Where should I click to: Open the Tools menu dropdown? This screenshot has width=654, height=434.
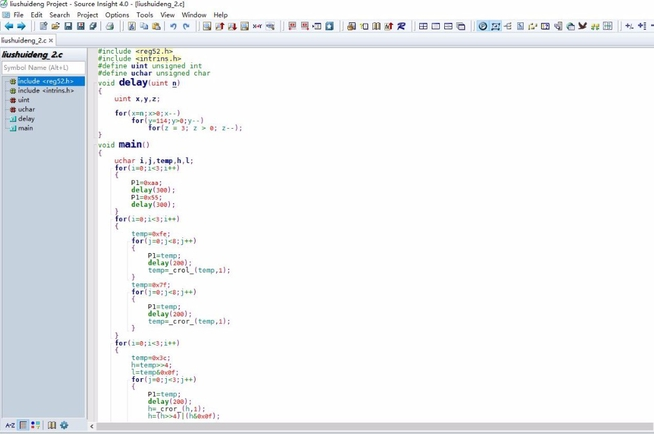click(145, 15)
